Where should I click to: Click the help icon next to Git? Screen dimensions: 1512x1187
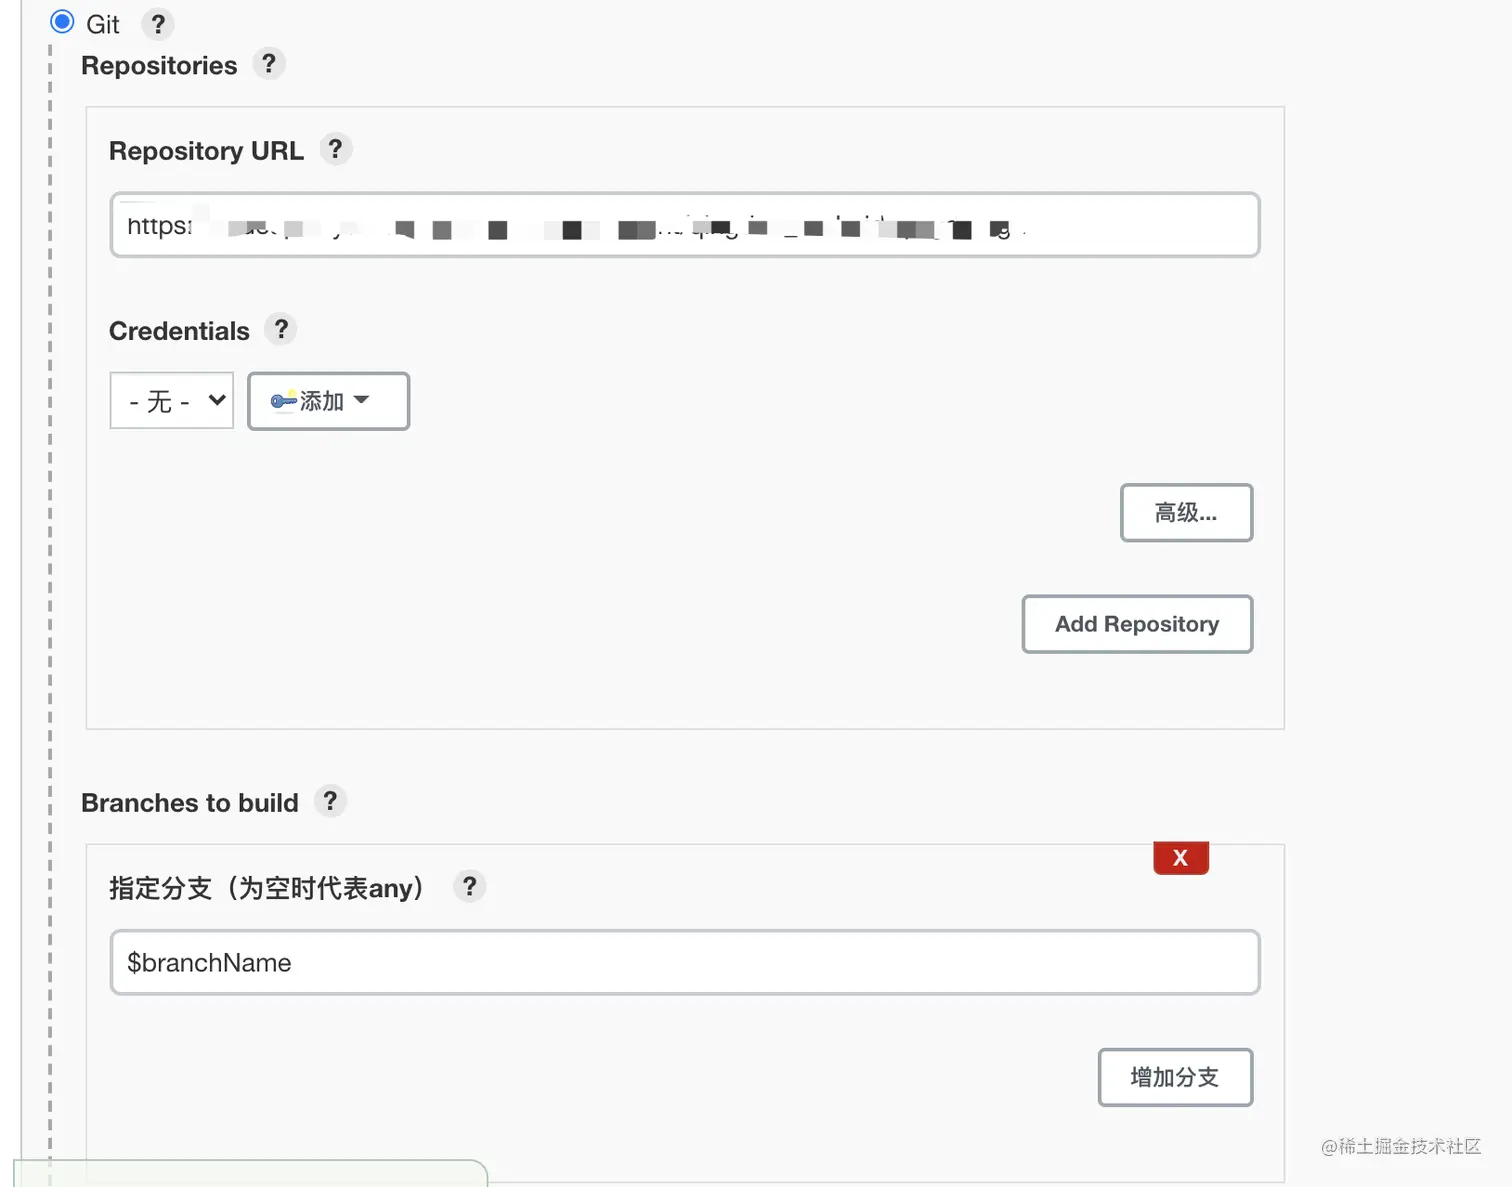click(157, 24)
